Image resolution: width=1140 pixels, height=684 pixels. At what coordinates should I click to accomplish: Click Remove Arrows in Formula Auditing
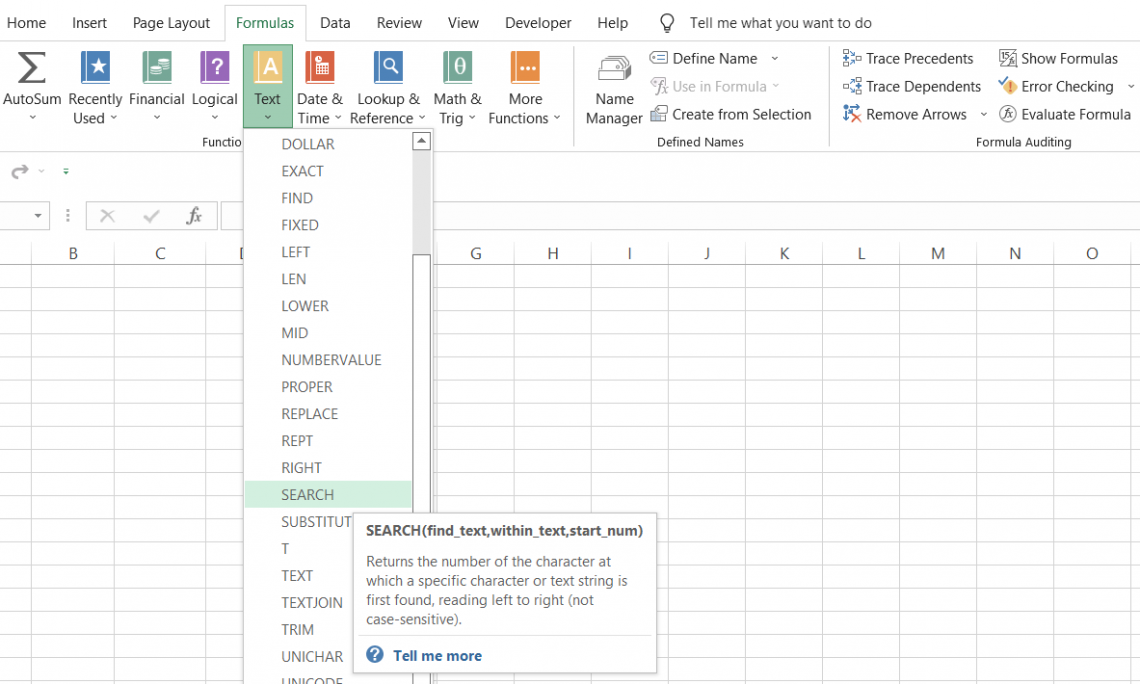tap(905, 114)
